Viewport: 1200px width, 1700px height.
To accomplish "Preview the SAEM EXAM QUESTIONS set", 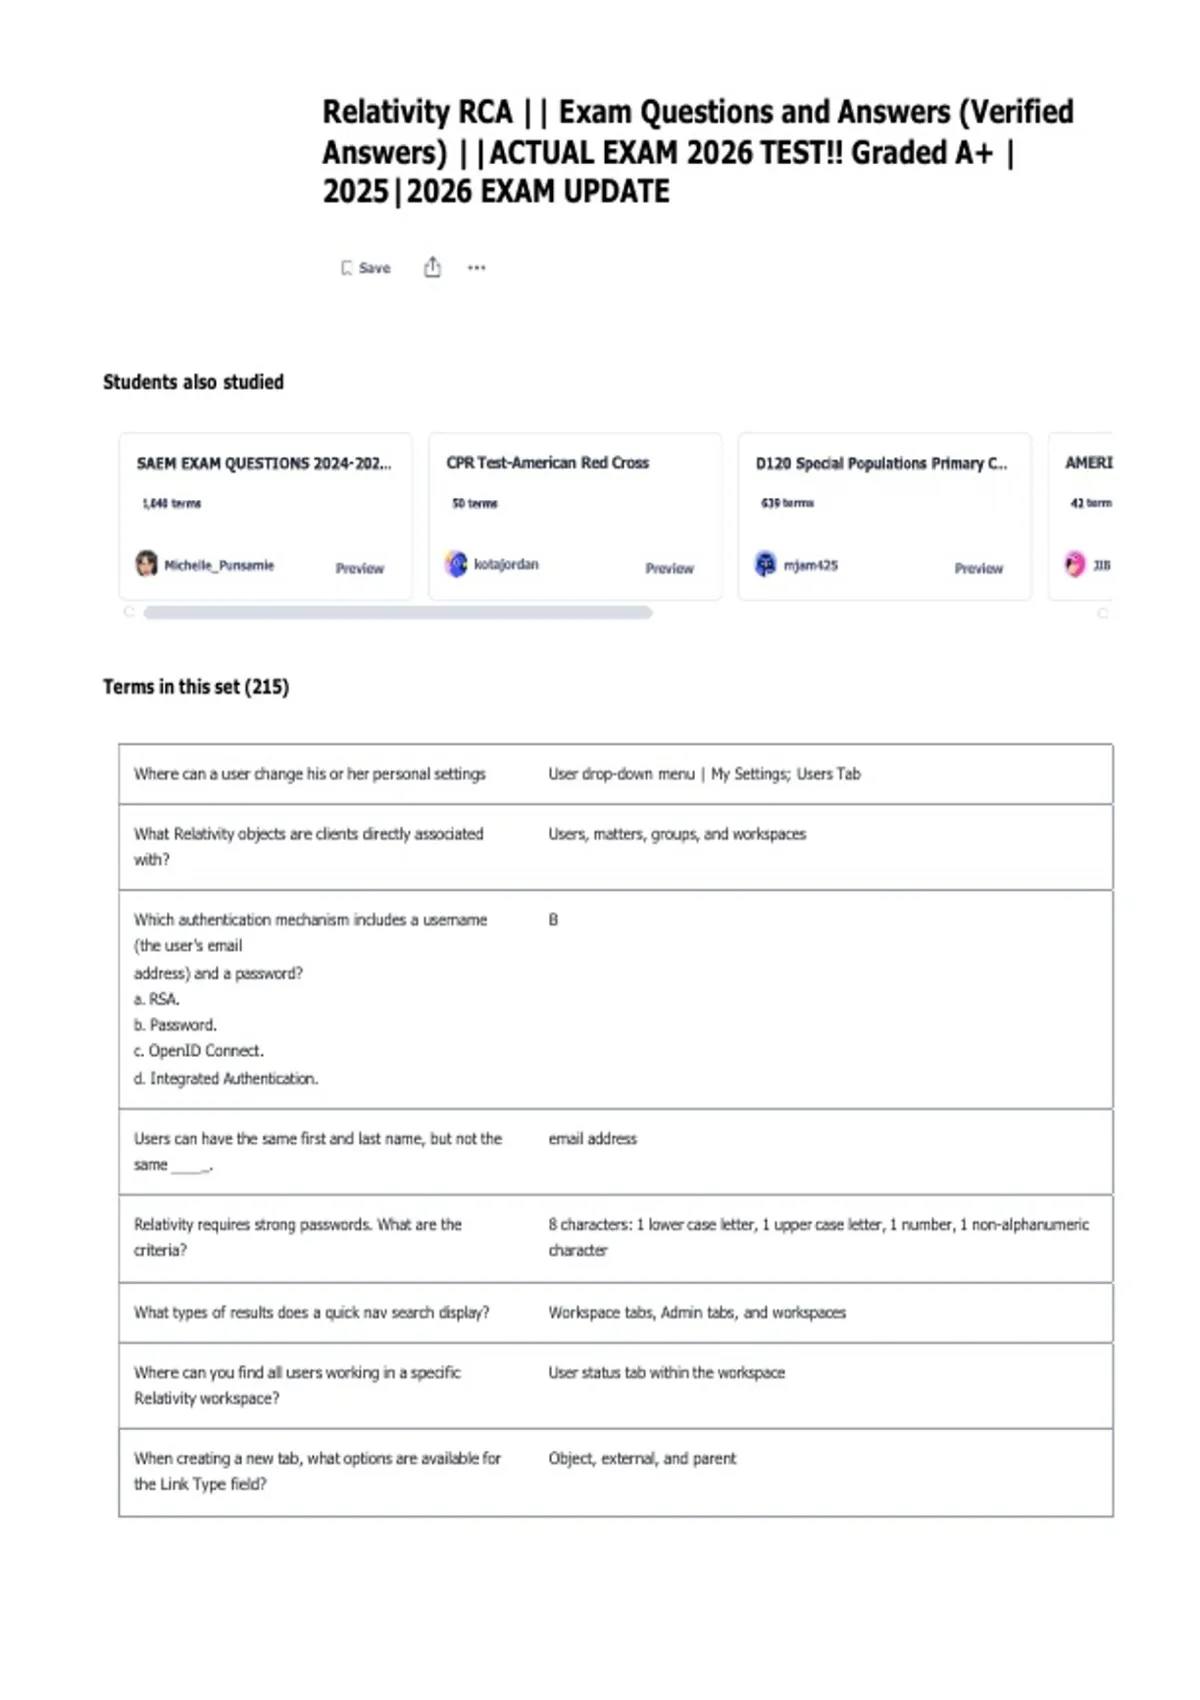I will click(x=360, y=568).
